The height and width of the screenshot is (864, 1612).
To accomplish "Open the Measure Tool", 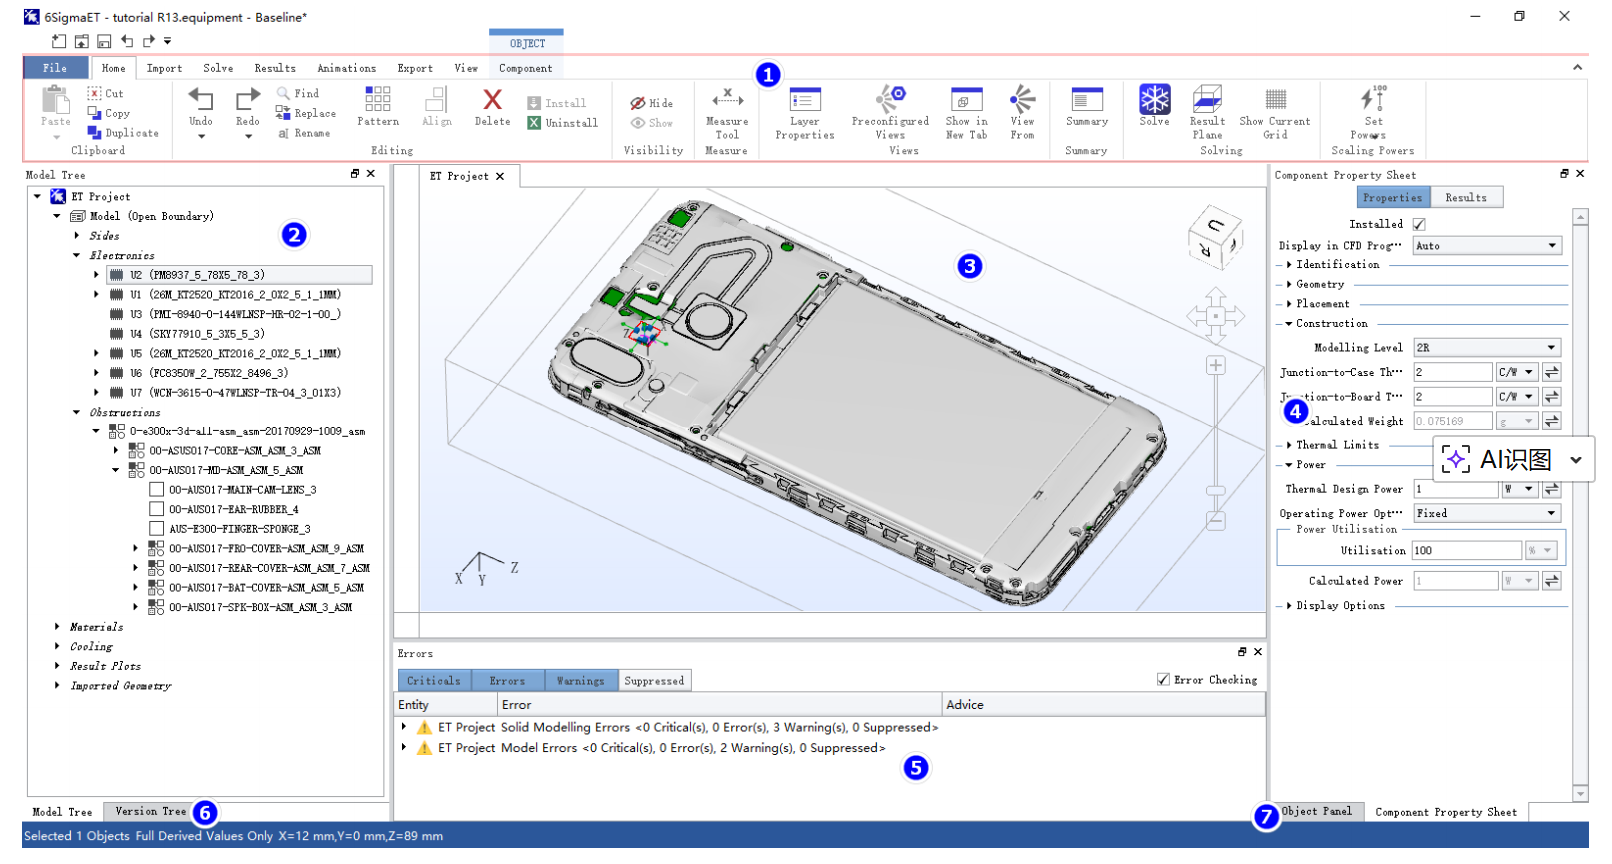I will click(x=727, y=100).
